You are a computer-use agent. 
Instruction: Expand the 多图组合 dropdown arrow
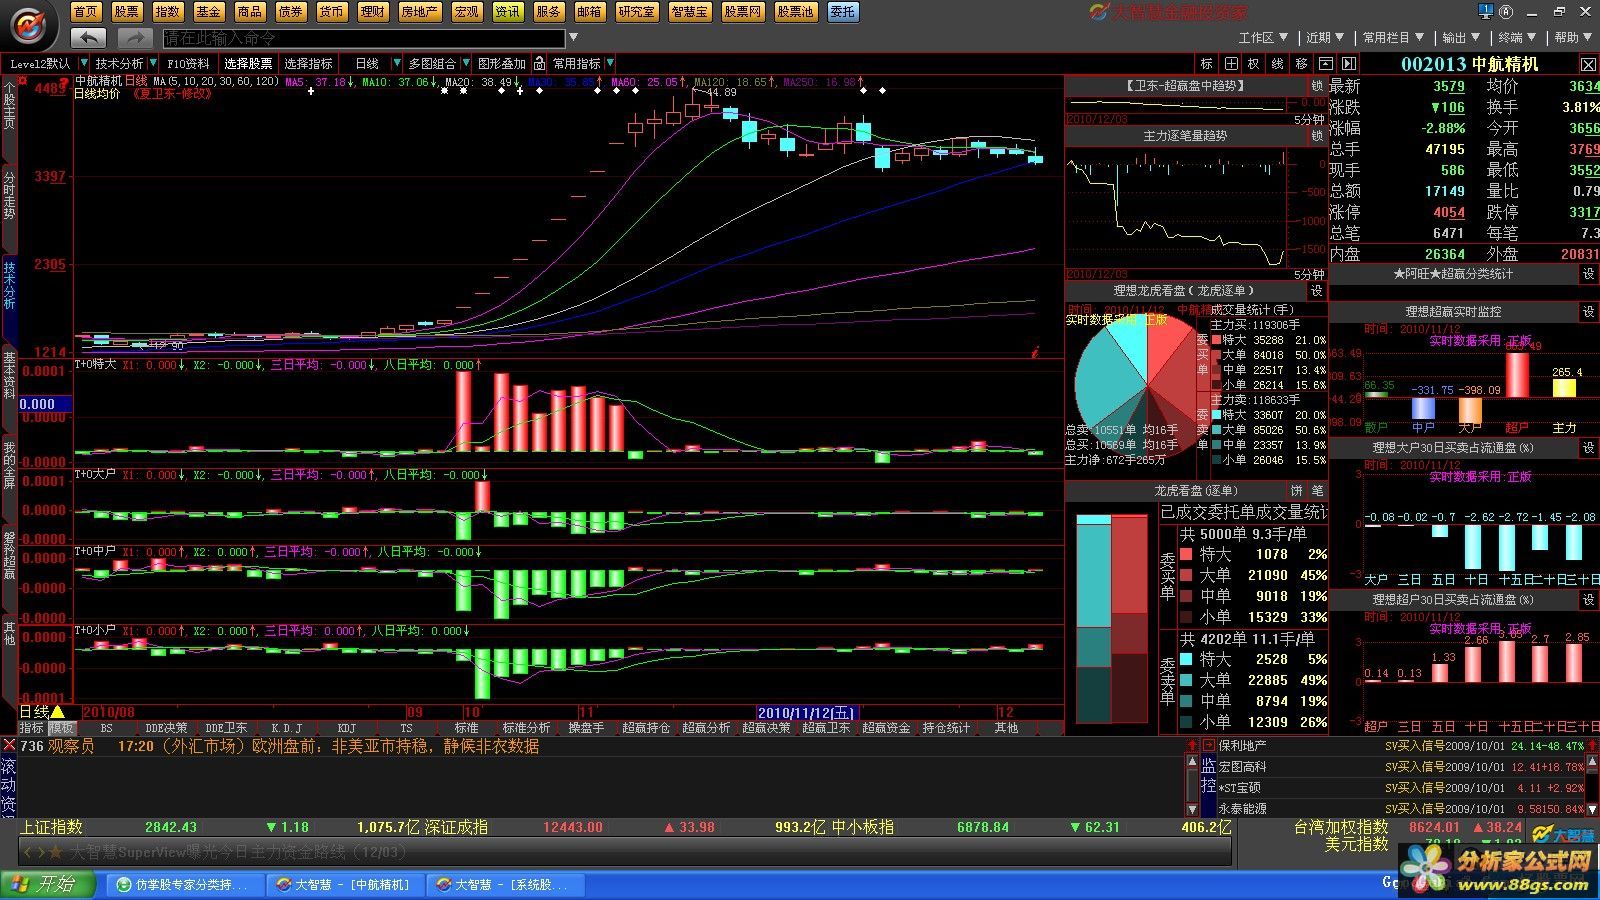pos(465,63)
